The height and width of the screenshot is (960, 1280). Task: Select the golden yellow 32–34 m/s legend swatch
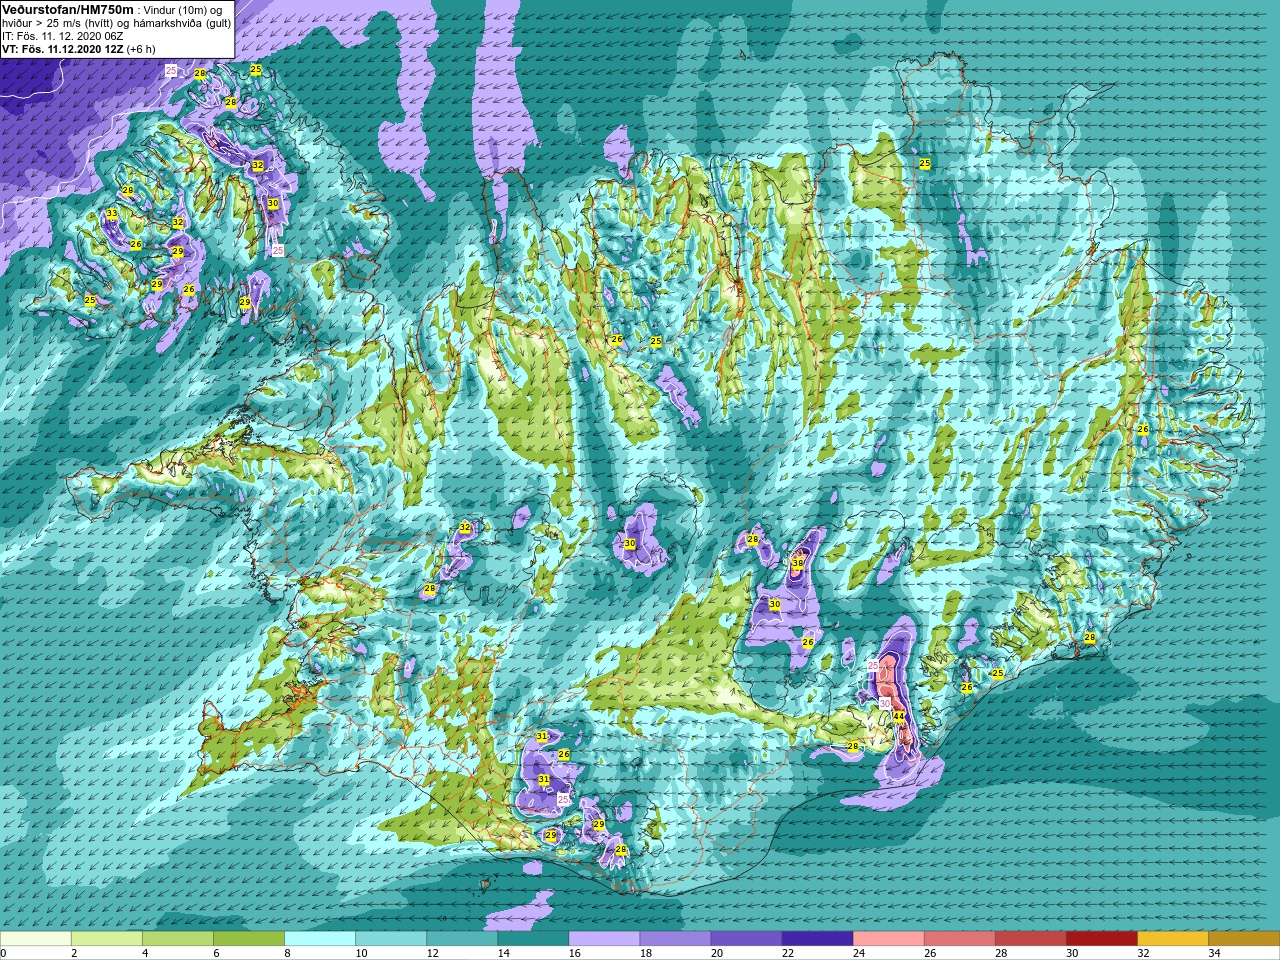click(1172, 938)
